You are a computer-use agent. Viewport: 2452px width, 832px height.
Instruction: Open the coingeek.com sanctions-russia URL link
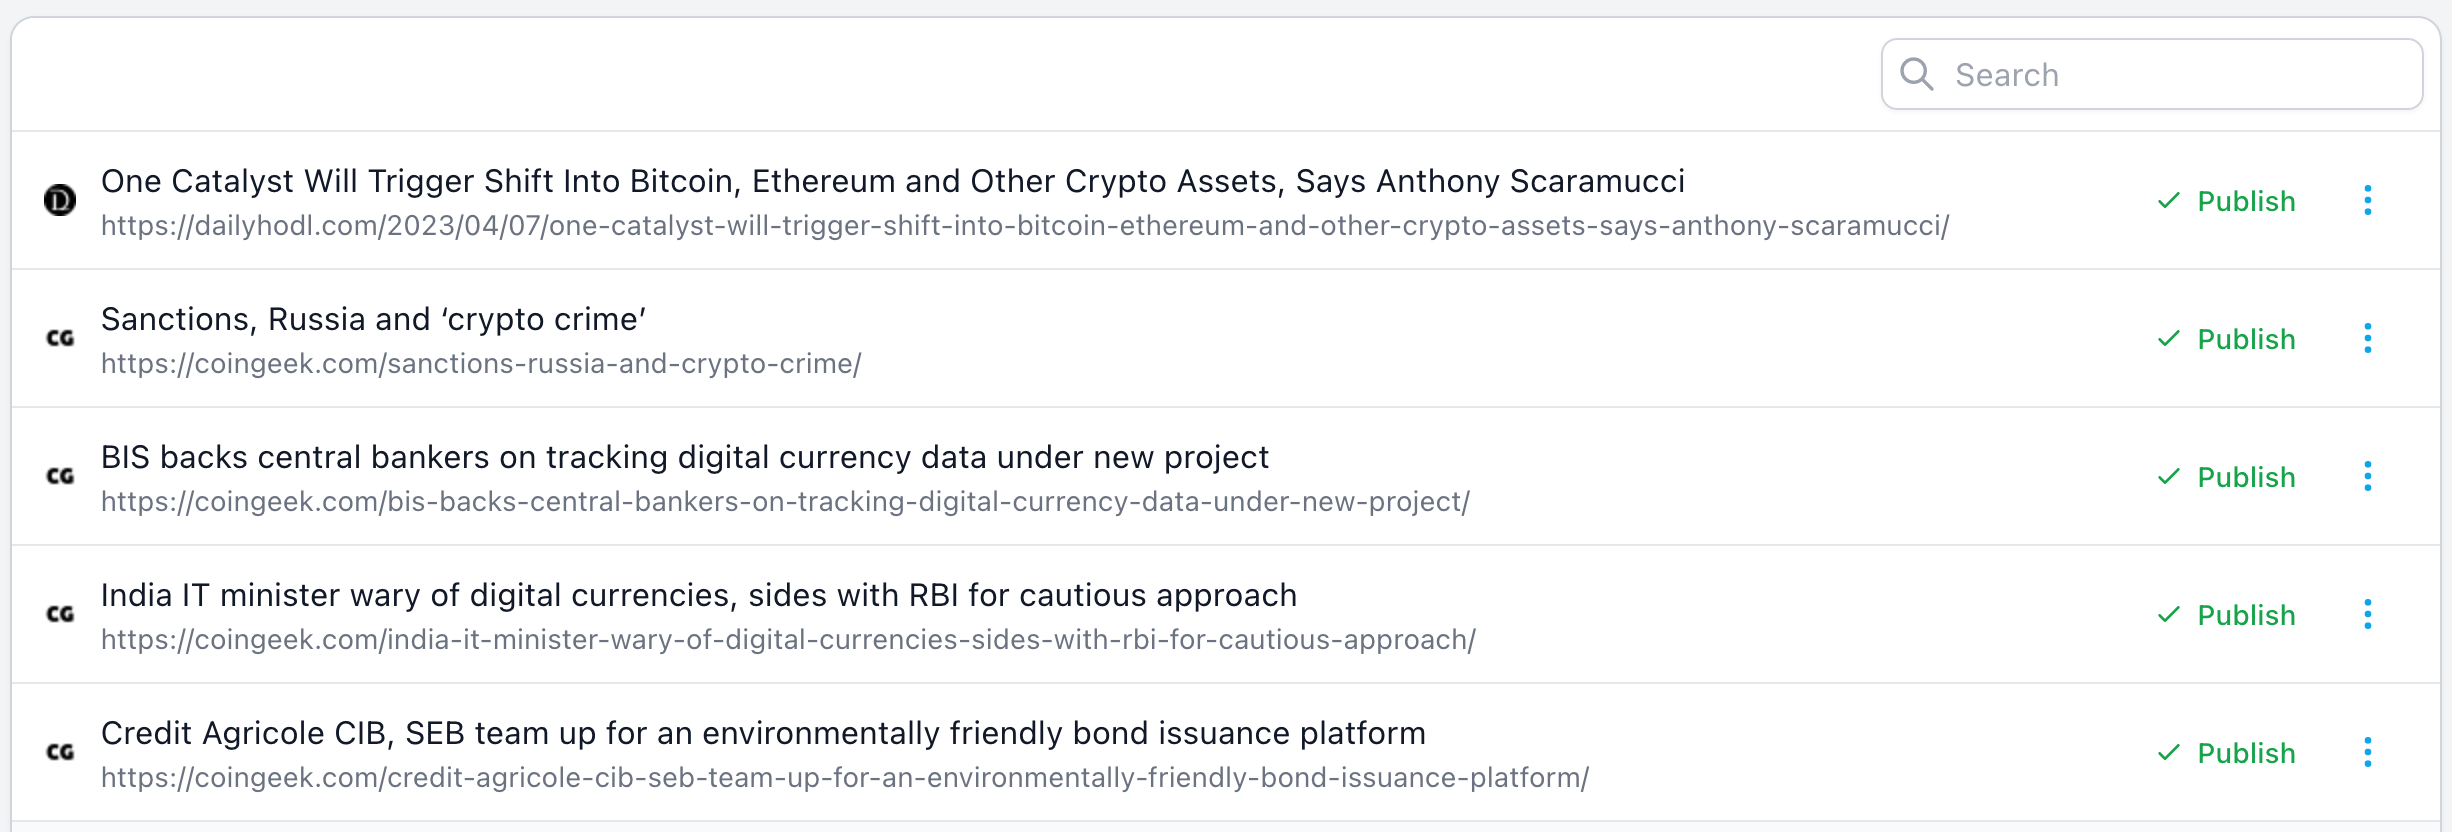pos(481,364)
